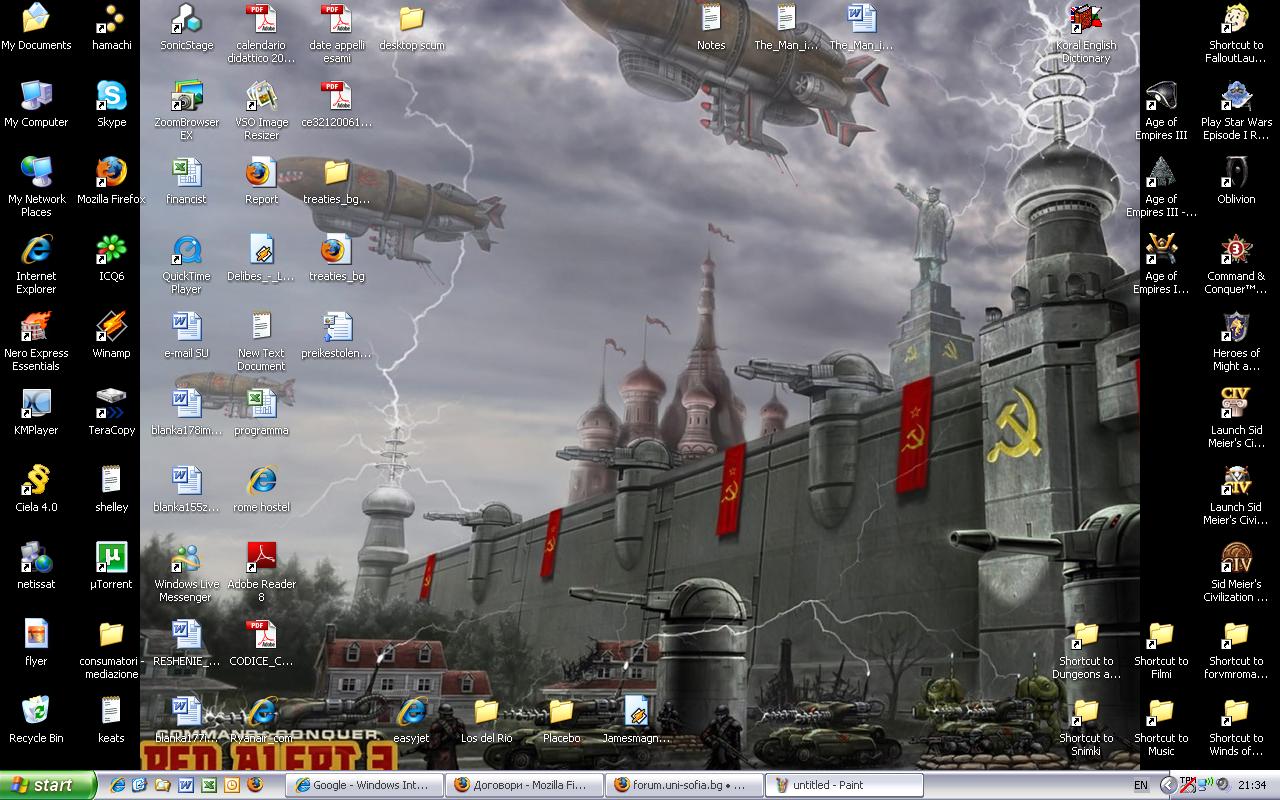Screen dimensions: 1280x800
Task: Open the Oblivion game shortcut
Action: tap(1236, 174)
